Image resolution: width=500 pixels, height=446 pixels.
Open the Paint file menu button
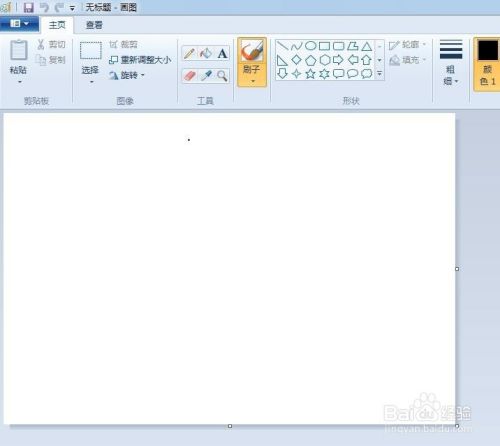click(x=19, y=24)
